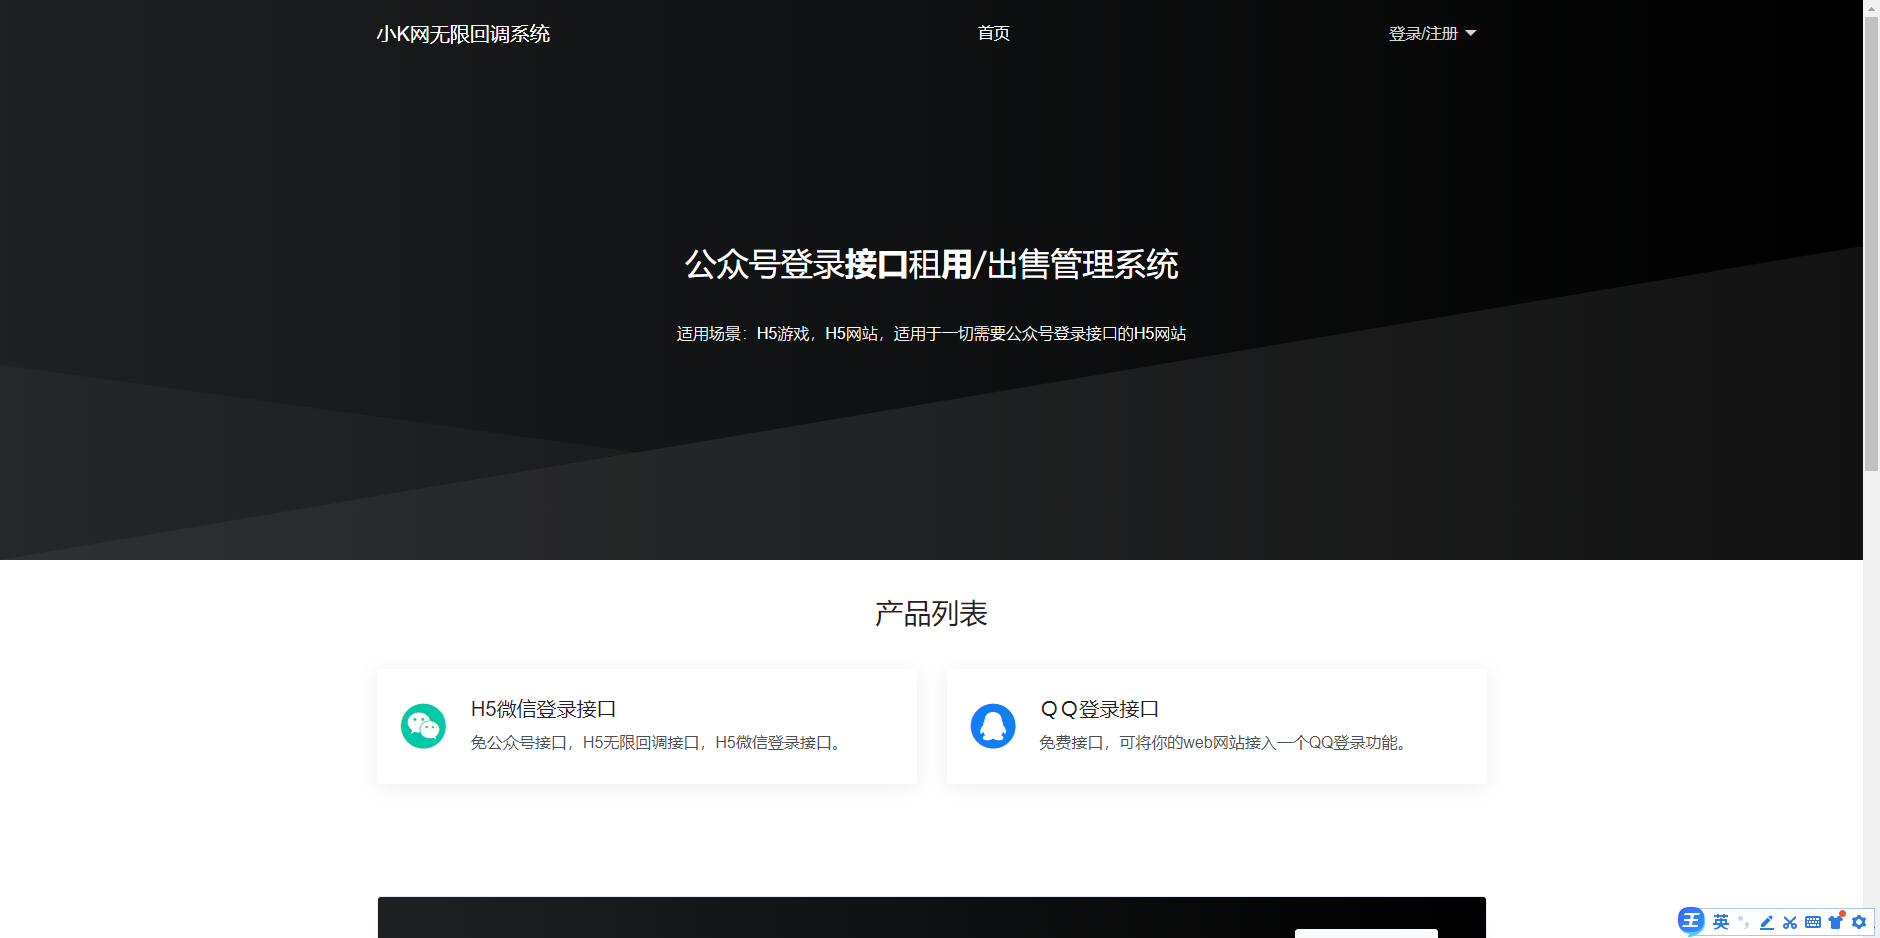
Task: Click the 小K网无限回调系统 site title
Action: coord(464,34)
